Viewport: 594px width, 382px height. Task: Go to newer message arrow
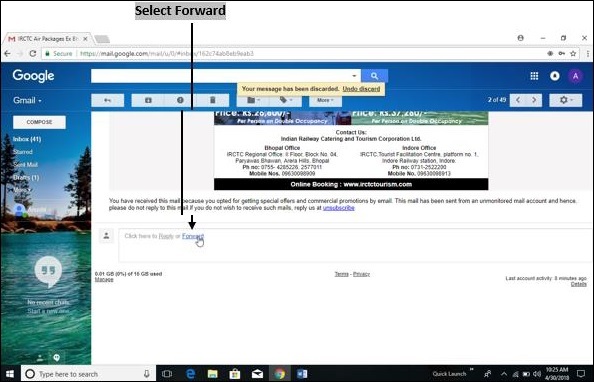[x=518, y=100]
